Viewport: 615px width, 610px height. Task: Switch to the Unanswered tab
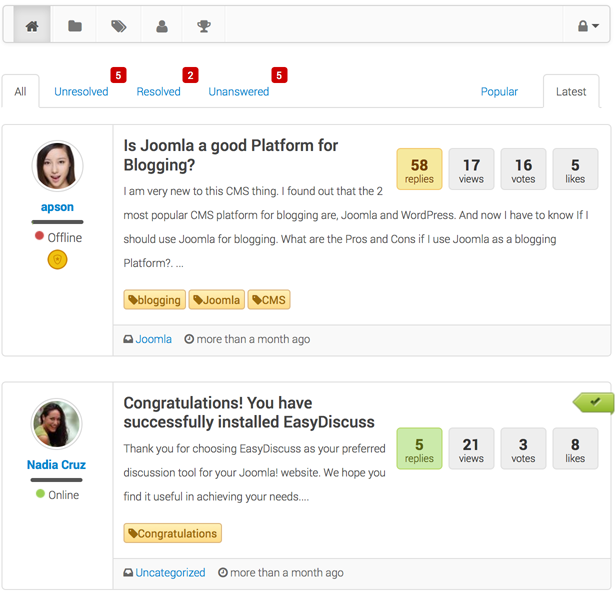point(238,91)
